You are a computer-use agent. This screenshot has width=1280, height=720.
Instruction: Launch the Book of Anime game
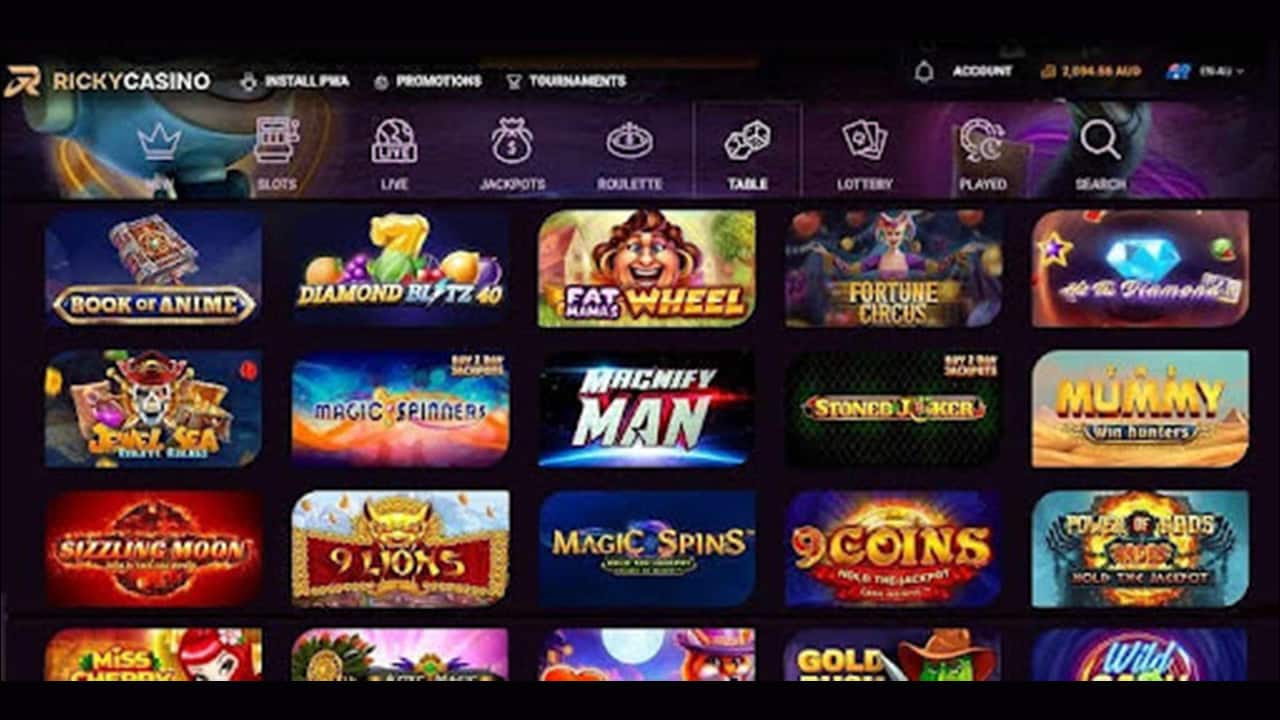click(x=153, y=268)
